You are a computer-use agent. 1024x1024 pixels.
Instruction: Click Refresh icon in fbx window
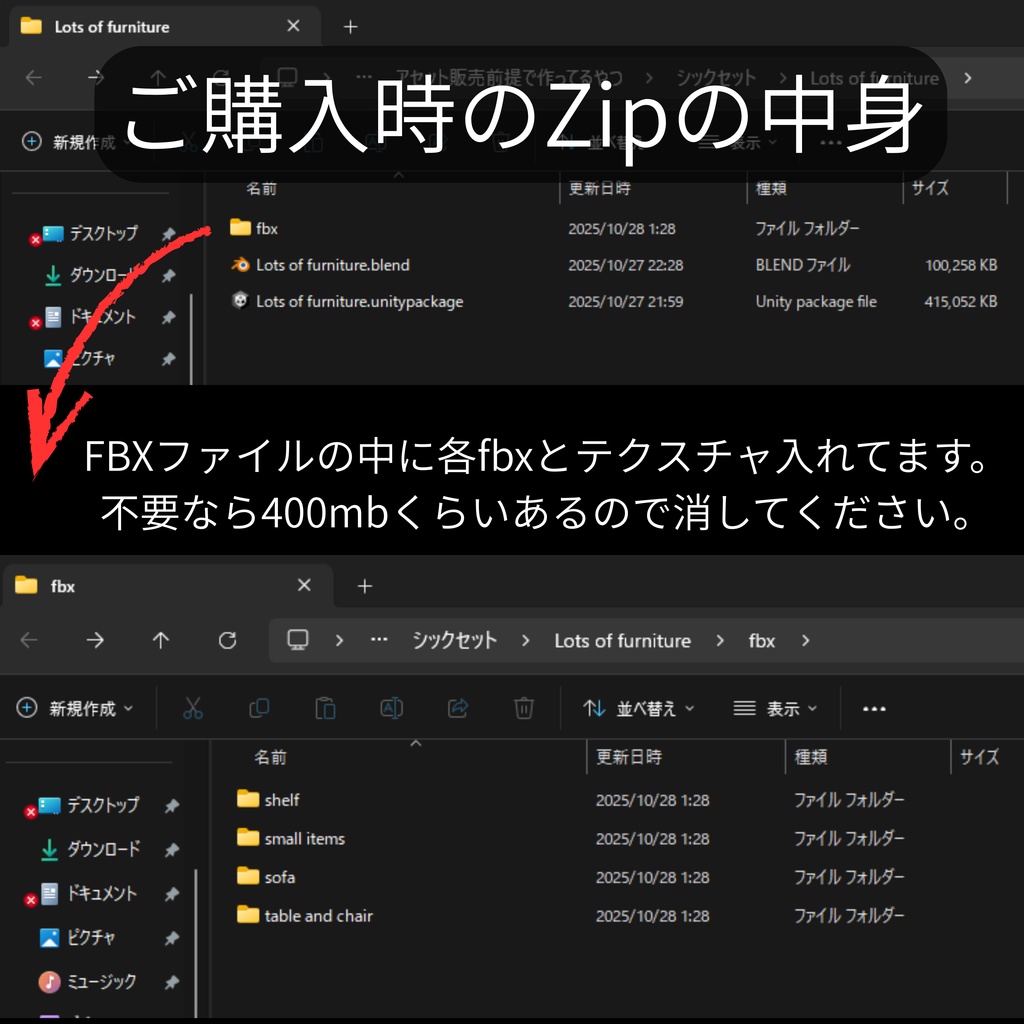click(x=227, y=640)
